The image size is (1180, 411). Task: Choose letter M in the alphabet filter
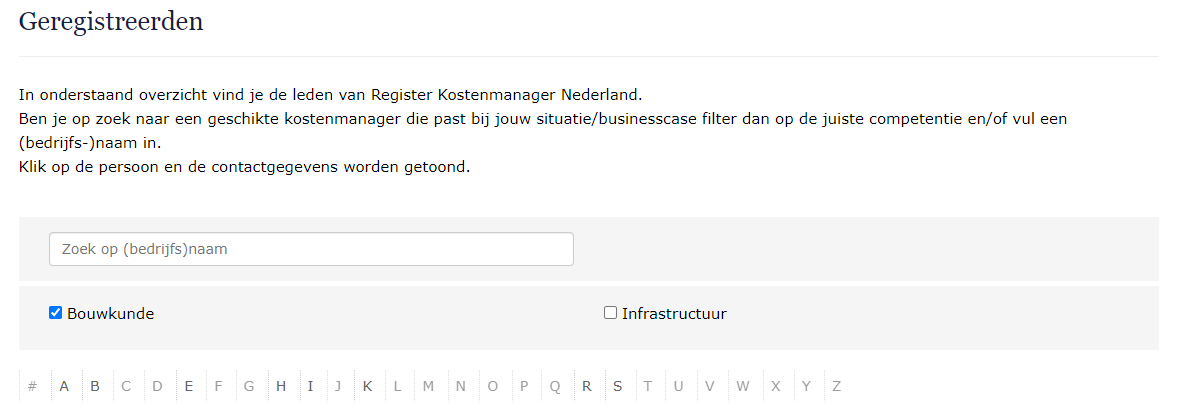(x=428, y=387)
